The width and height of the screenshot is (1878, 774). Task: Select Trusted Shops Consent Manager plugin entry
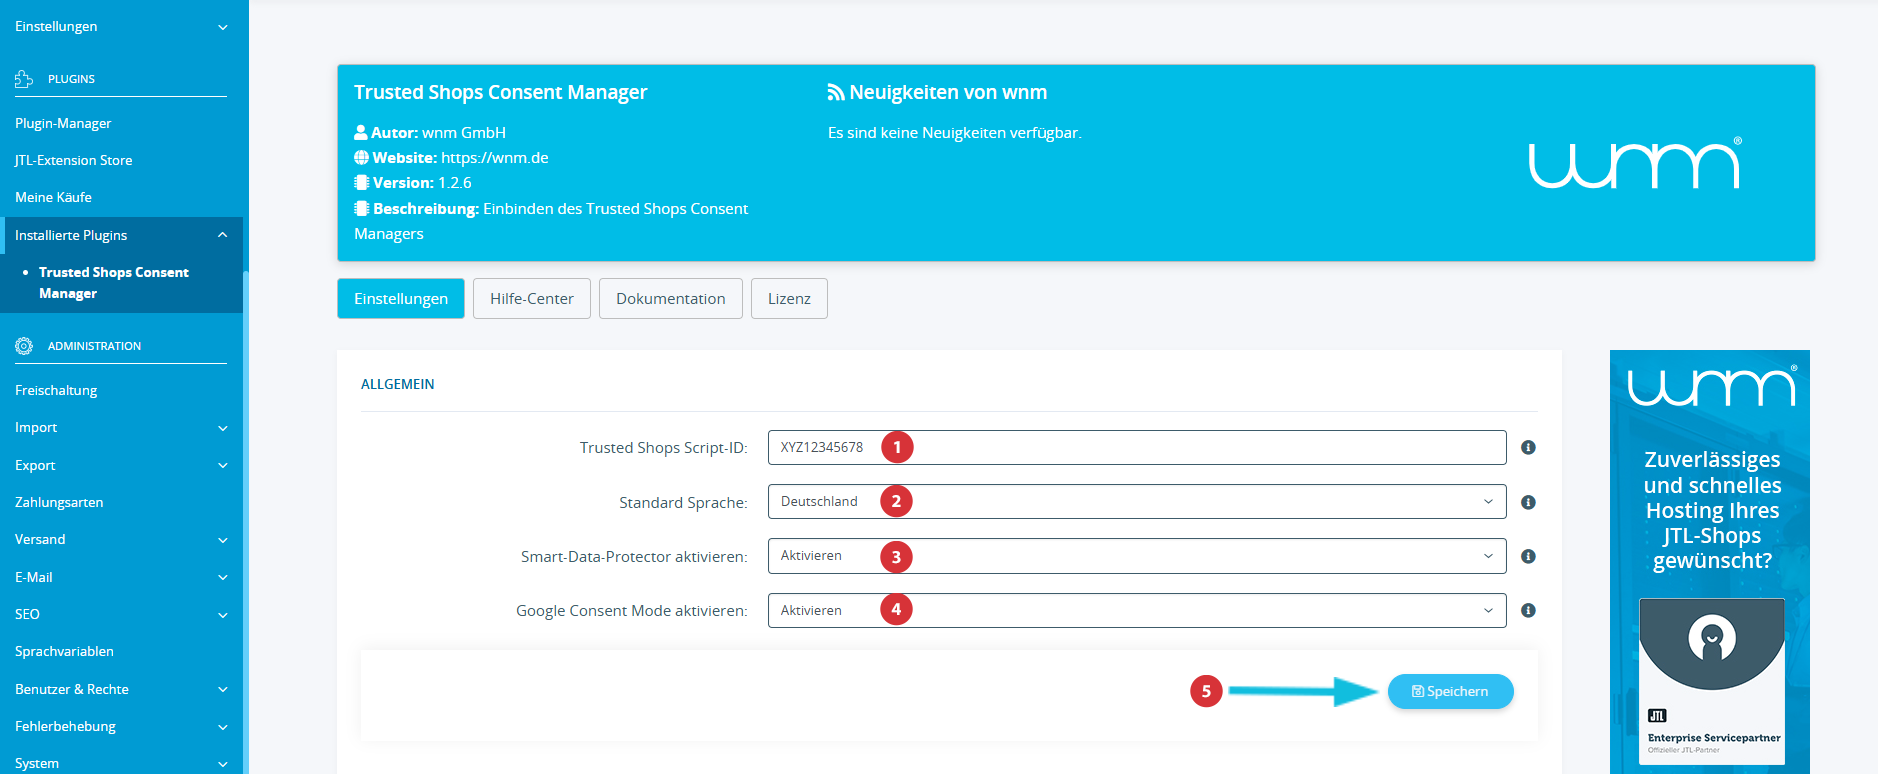(113, 283)
